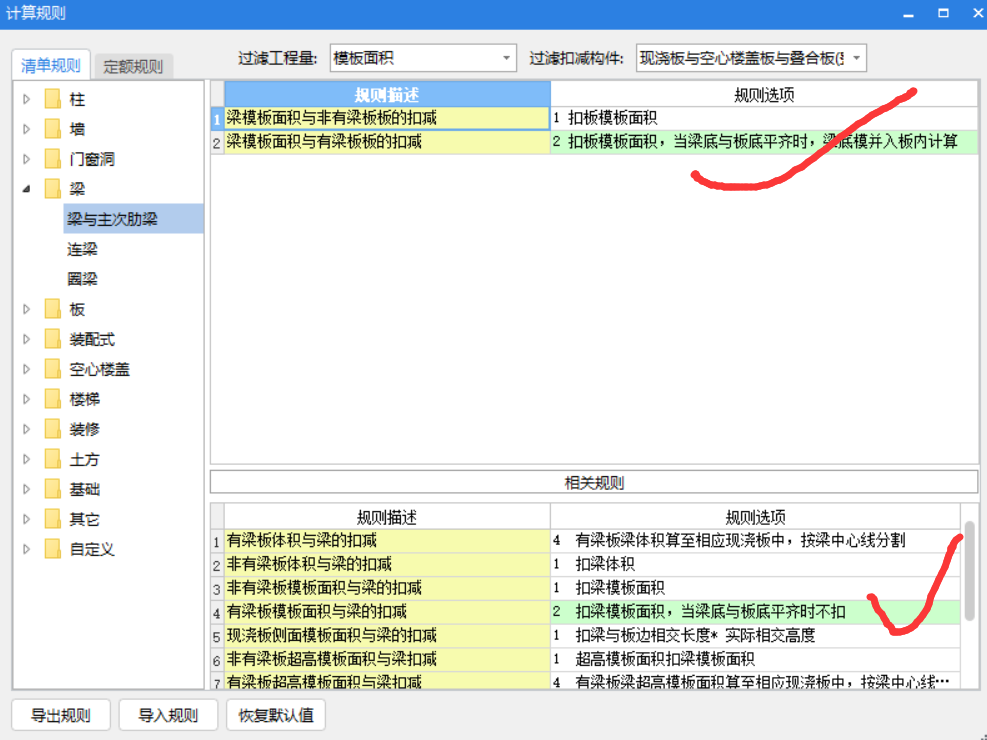This screenshot has width=987, height=740.
Task: Click the 恢复默认值 button
Action: pos(276,715)
